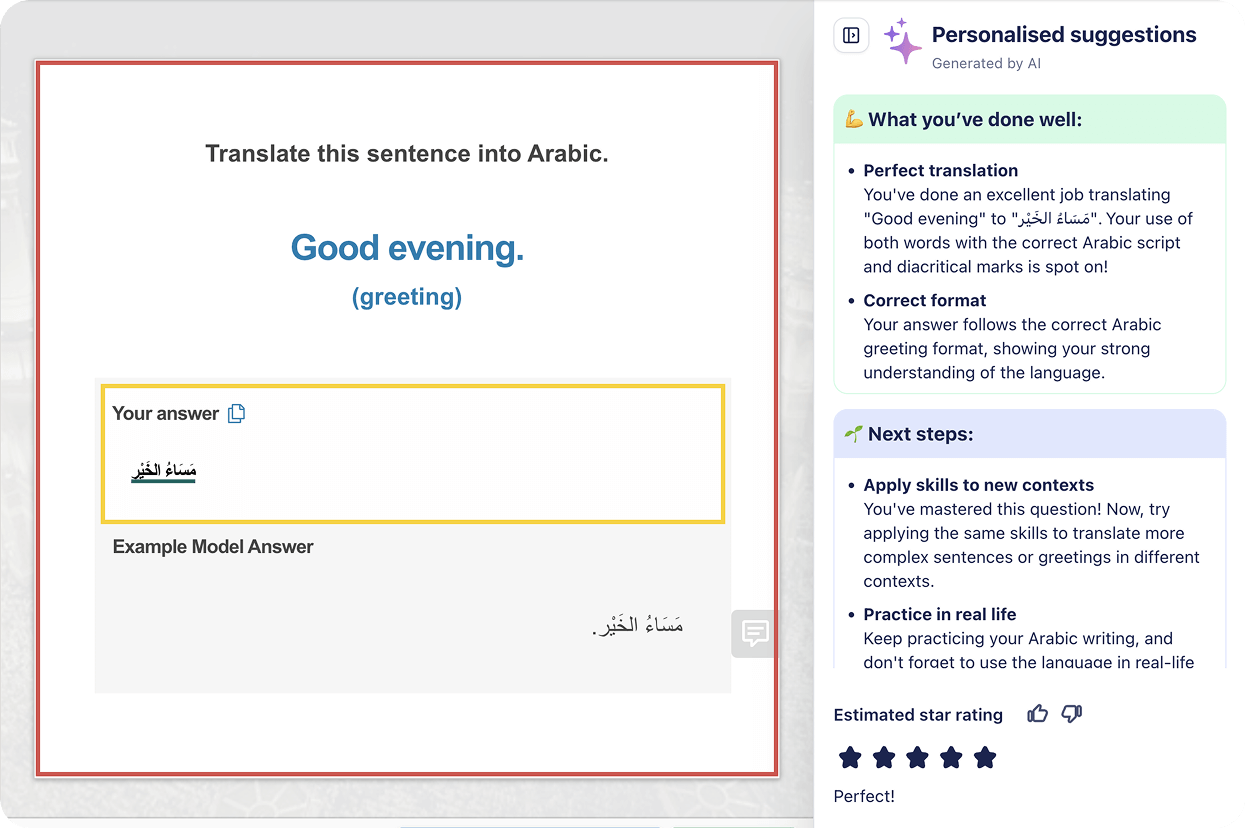Screen dimensions: 1245x828
Task: Give thumbs down to the star rating
Action: 1072,714
